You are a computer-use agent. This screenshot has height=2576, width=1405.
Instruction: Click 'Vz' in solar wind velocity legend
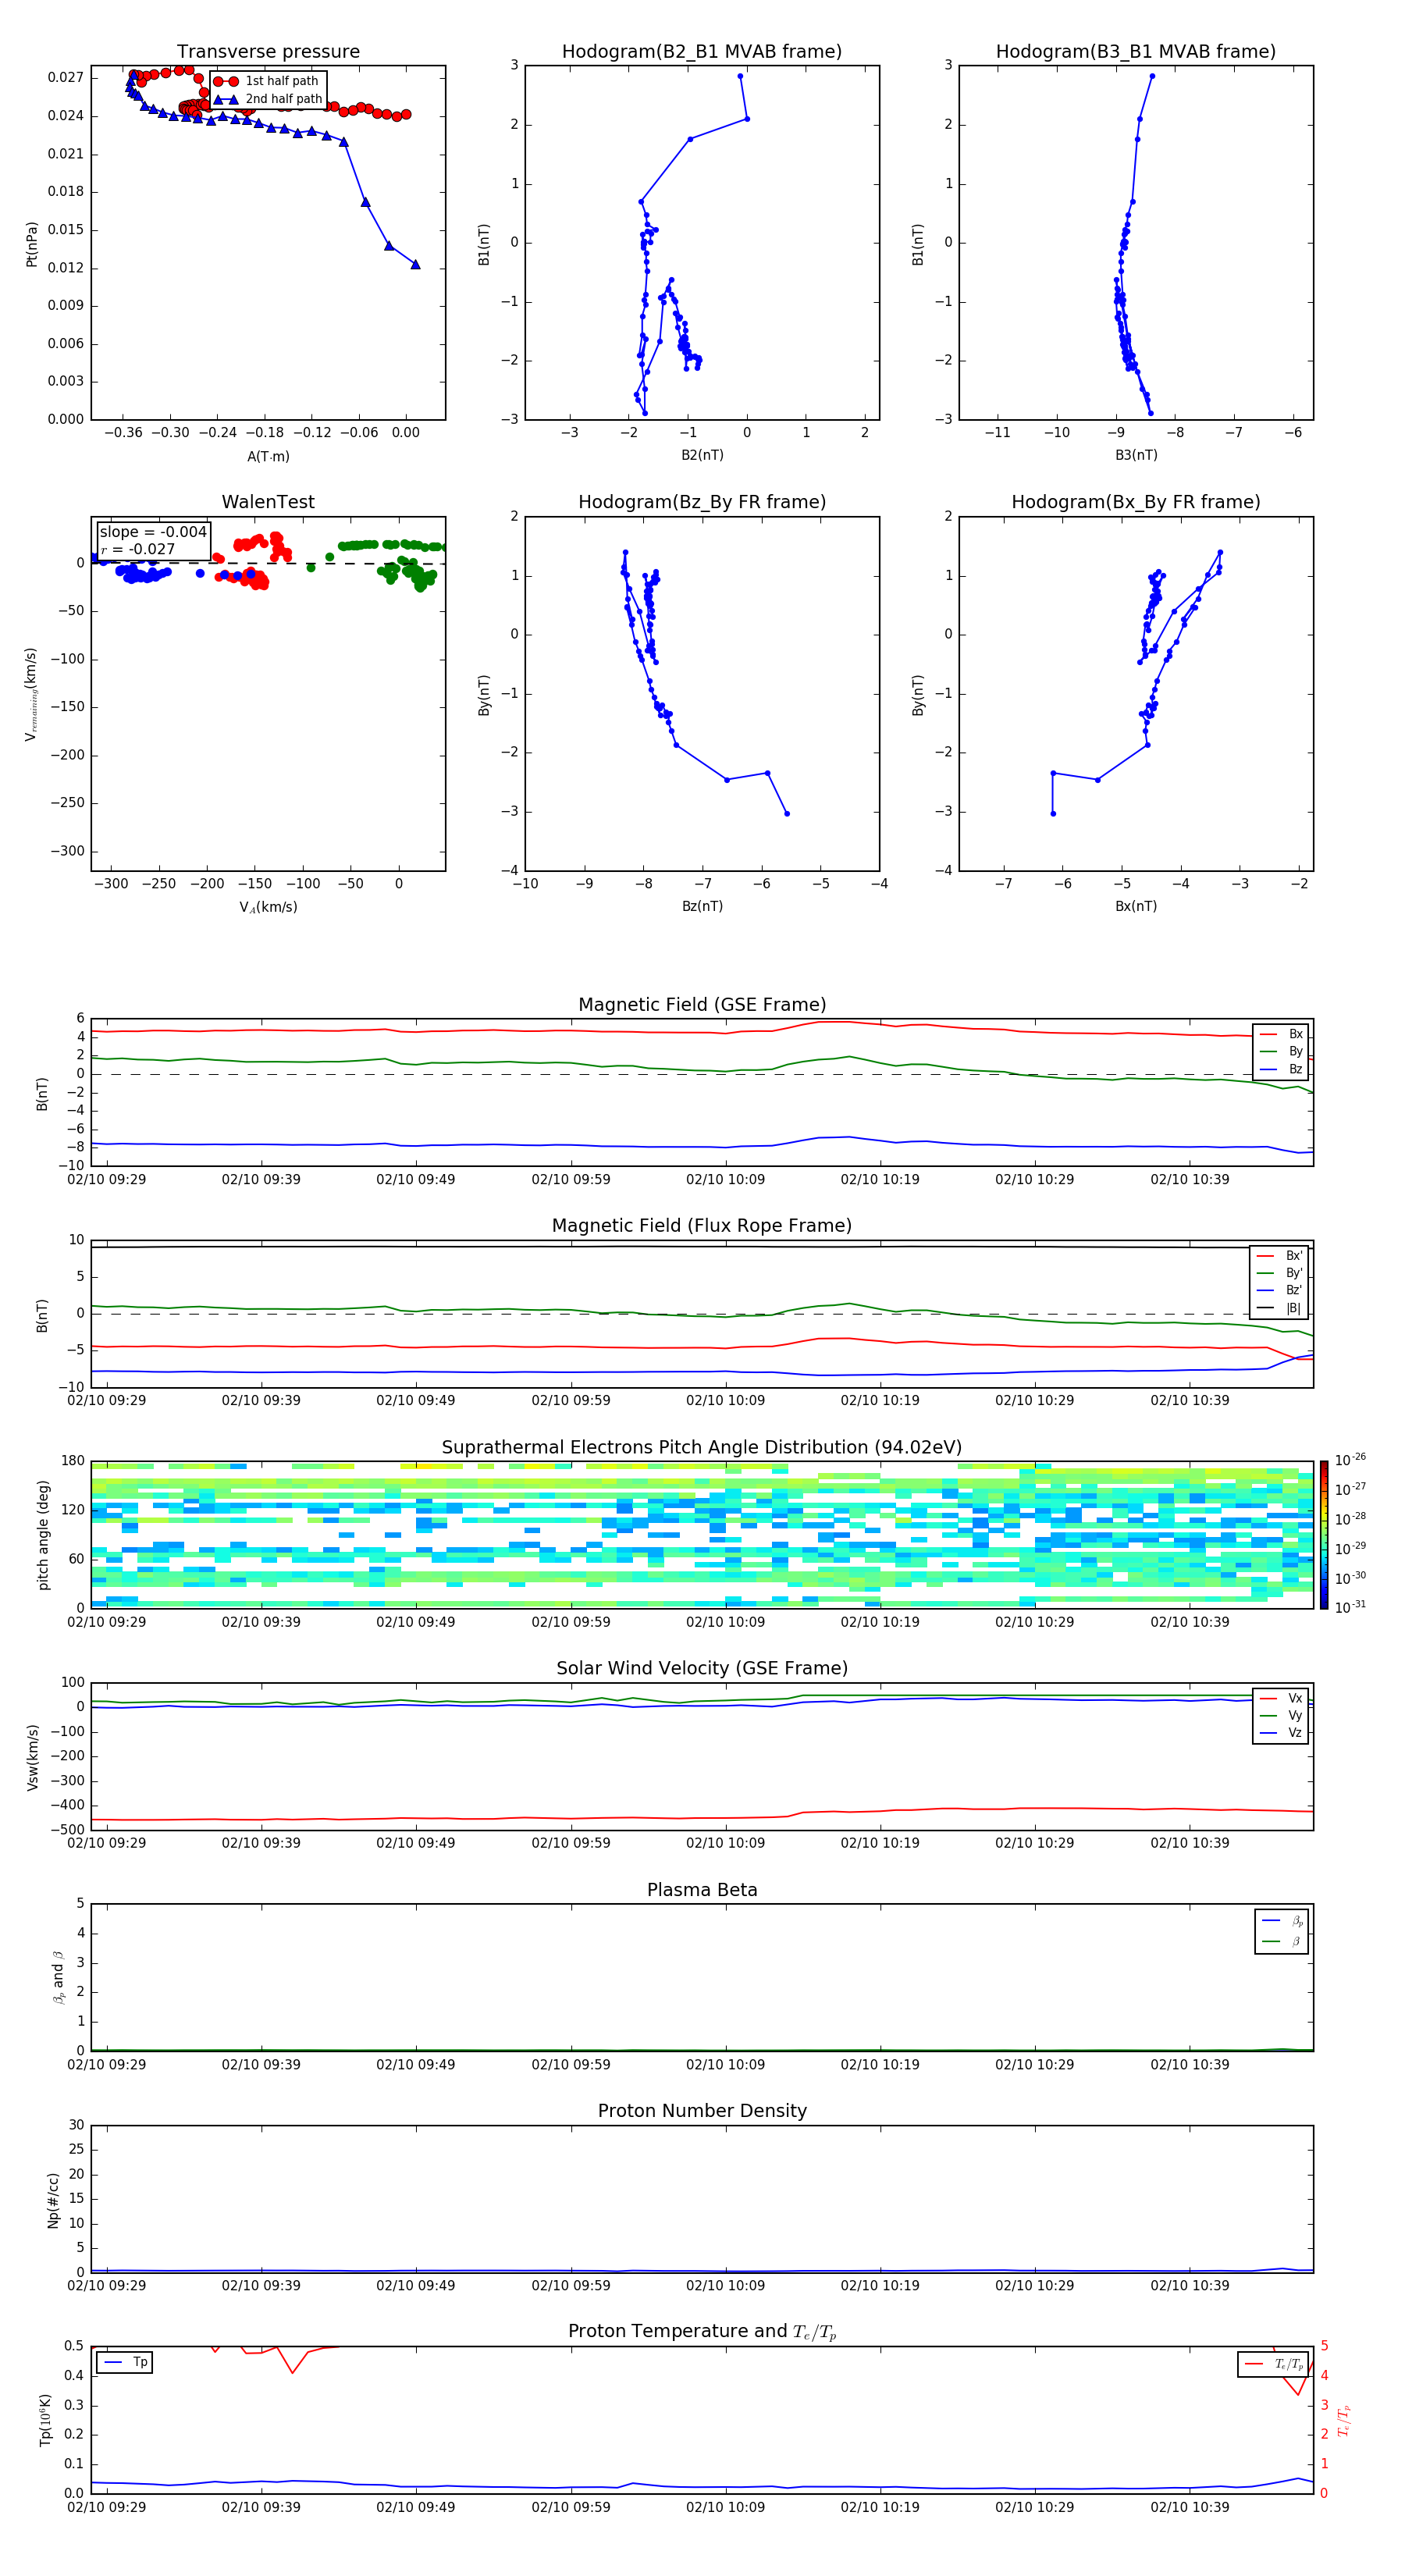tap(1295, 1733)
